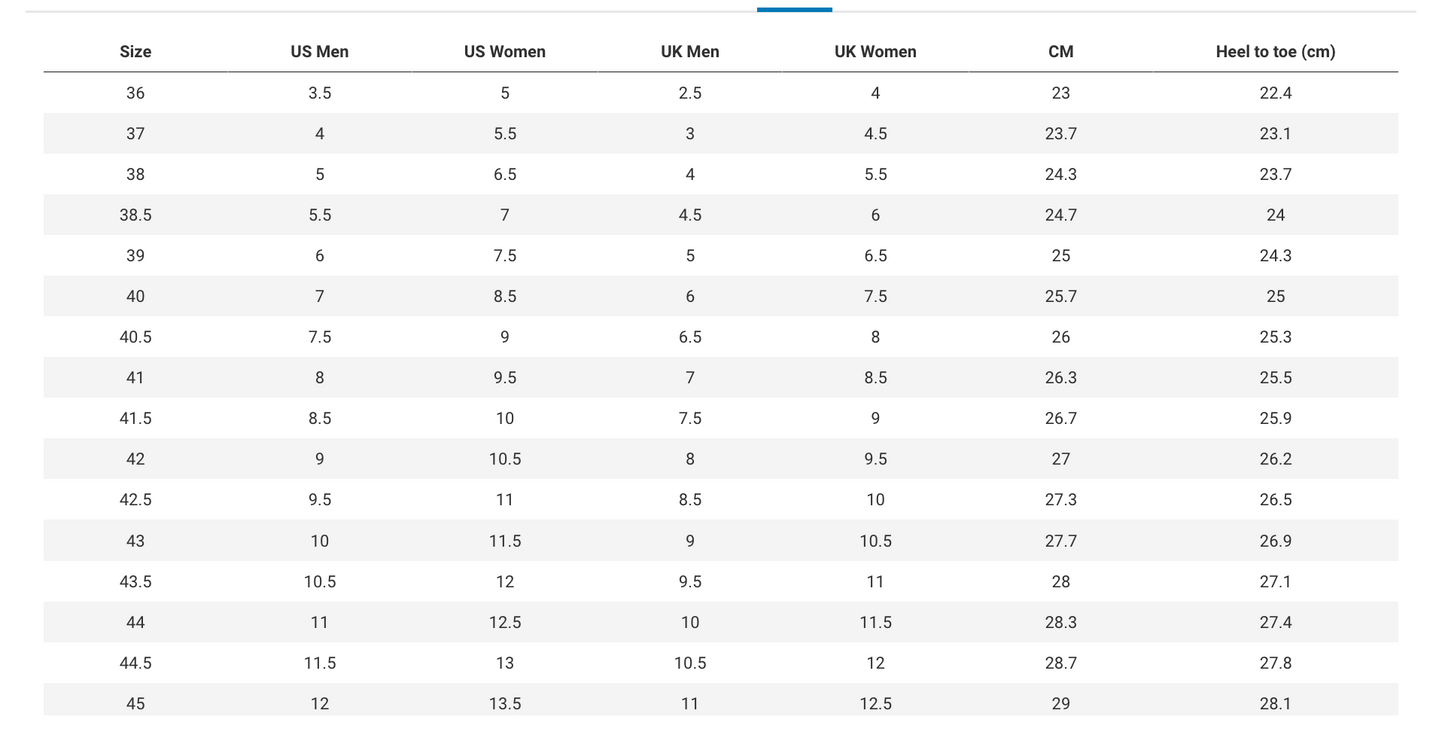Click the Heel to toe (cm) header
The height and width of the screenshot is (750, 1445).
1275,52
